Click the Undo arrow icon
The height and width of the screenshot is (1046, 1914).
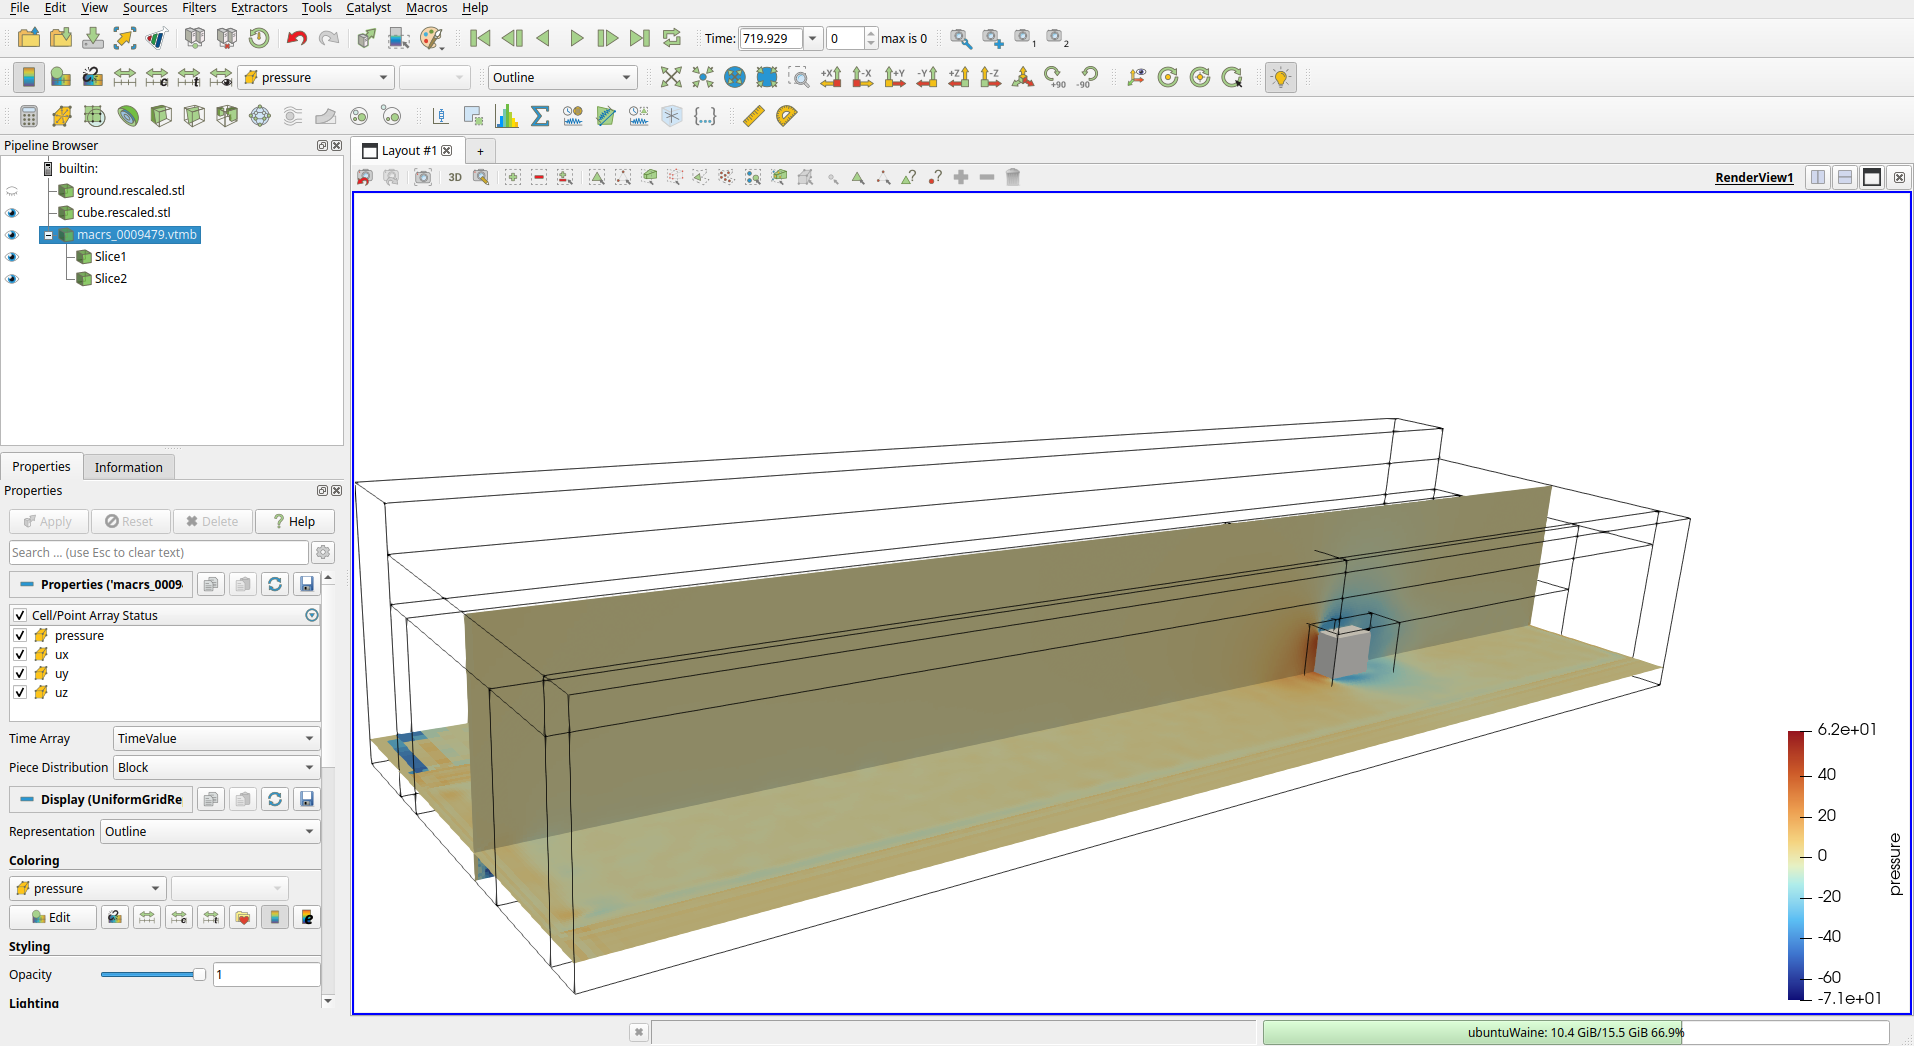tap(296, 38)
